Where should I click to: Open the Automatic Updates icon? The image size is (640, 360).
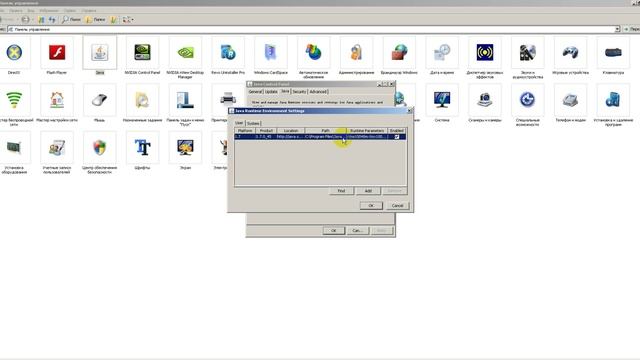(313, 52)
